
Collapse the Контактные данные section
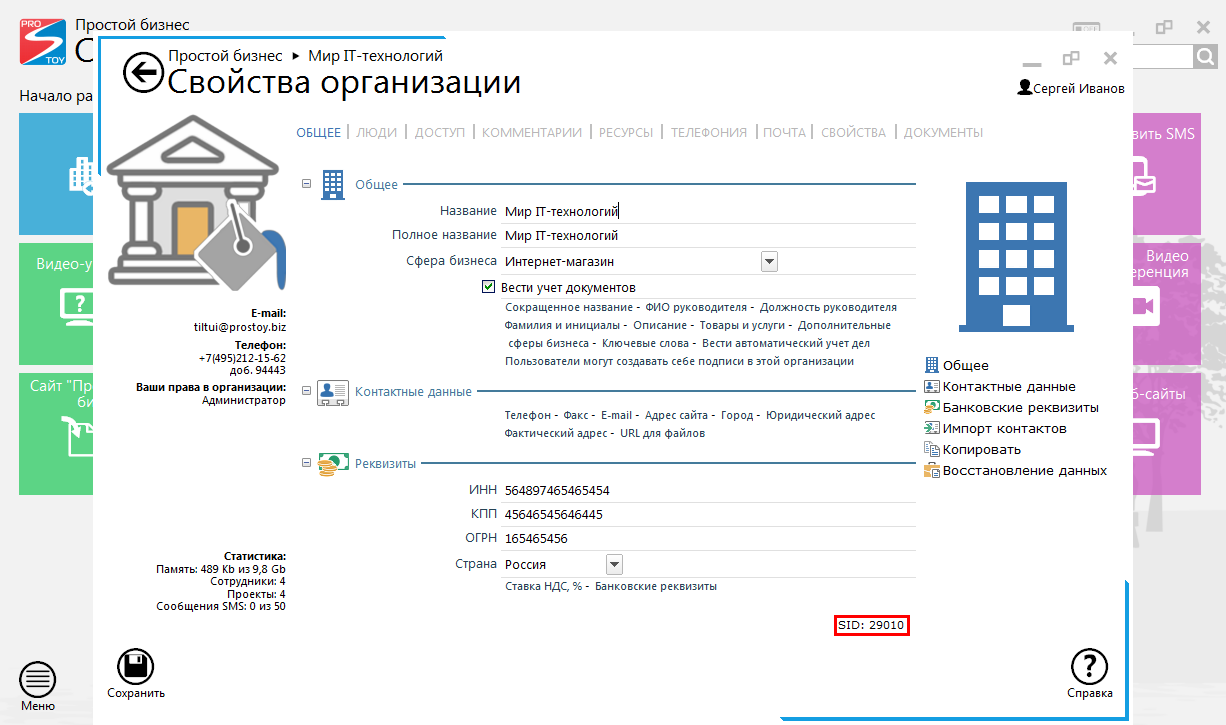[x=307, y=392]
